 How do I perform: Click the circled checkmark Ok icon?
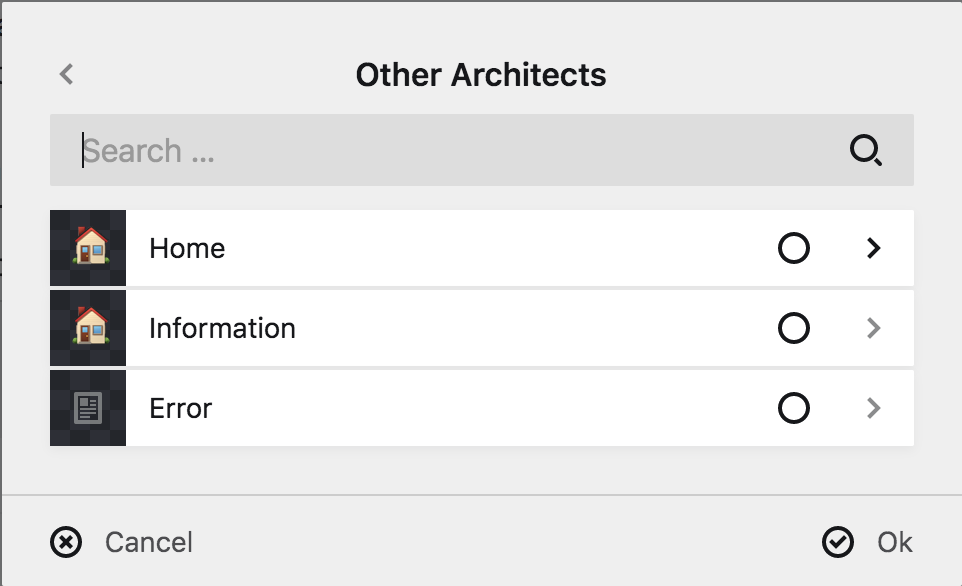tap(837, 542)
